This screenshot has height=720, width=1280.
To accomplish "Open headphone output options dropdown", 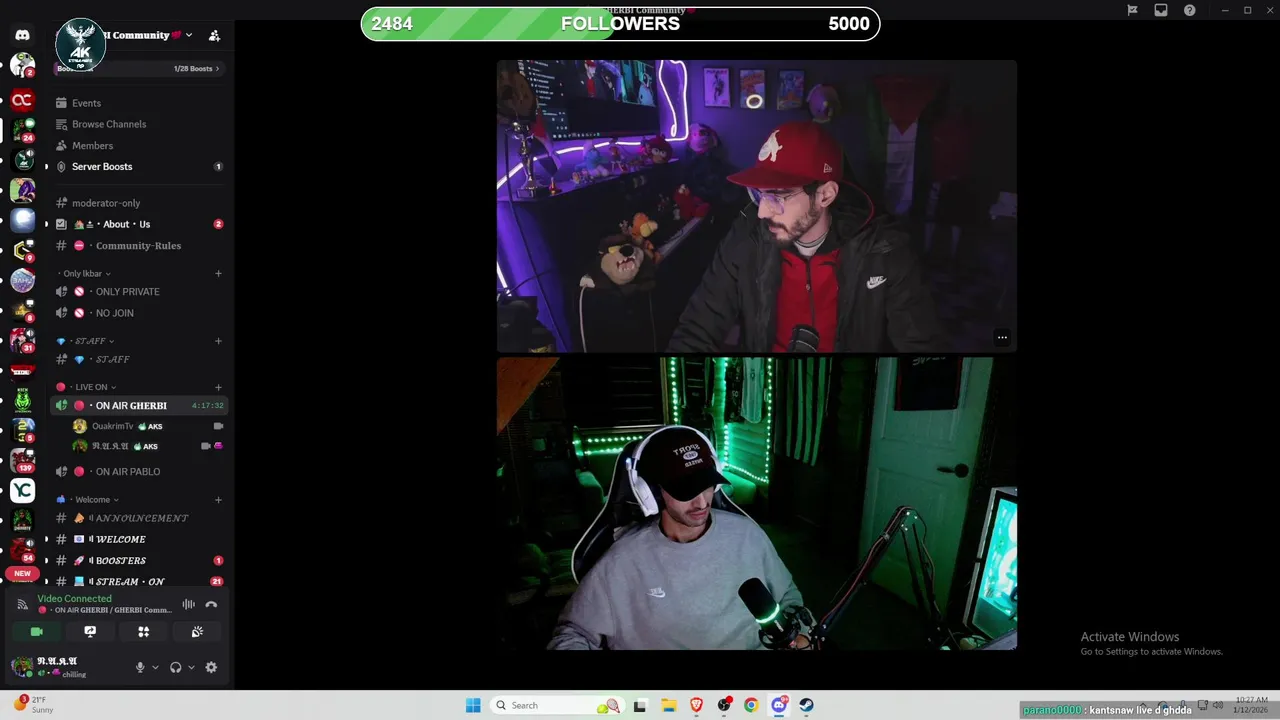I will pos(191,667).
